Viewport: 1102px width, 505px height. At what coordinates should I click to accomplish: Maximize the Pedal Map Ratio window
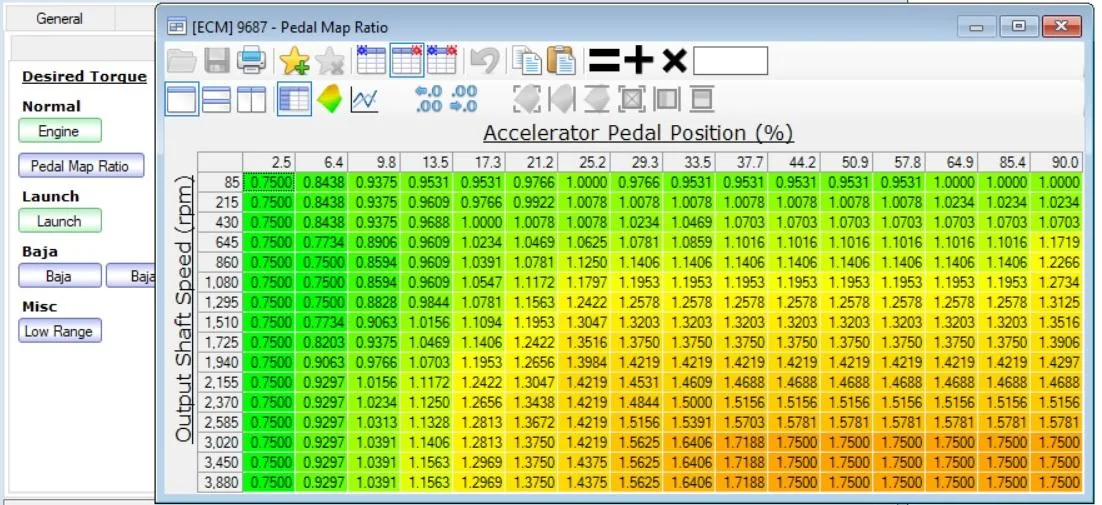(1018, 27)
